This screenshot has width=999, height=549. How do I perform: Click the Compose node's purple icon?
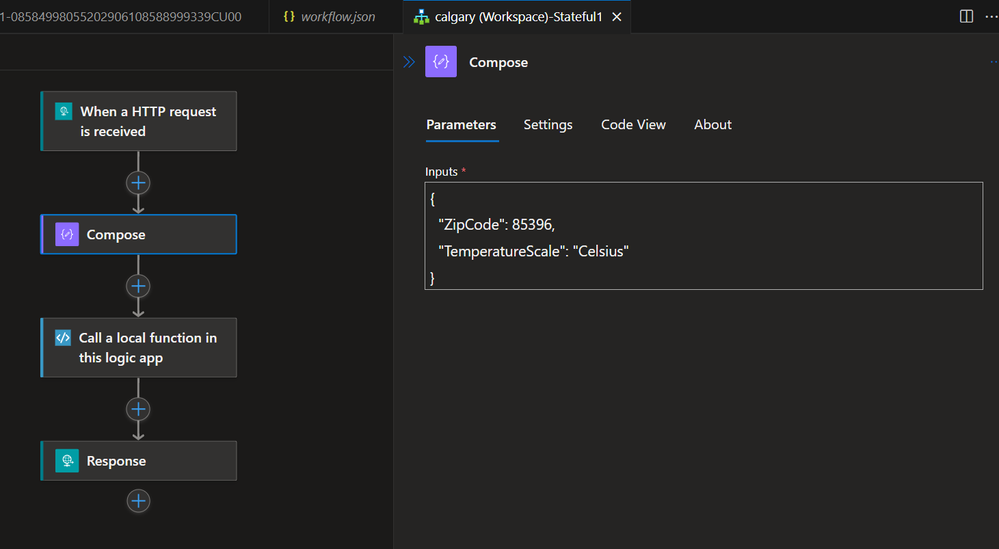tap(67, 234)
